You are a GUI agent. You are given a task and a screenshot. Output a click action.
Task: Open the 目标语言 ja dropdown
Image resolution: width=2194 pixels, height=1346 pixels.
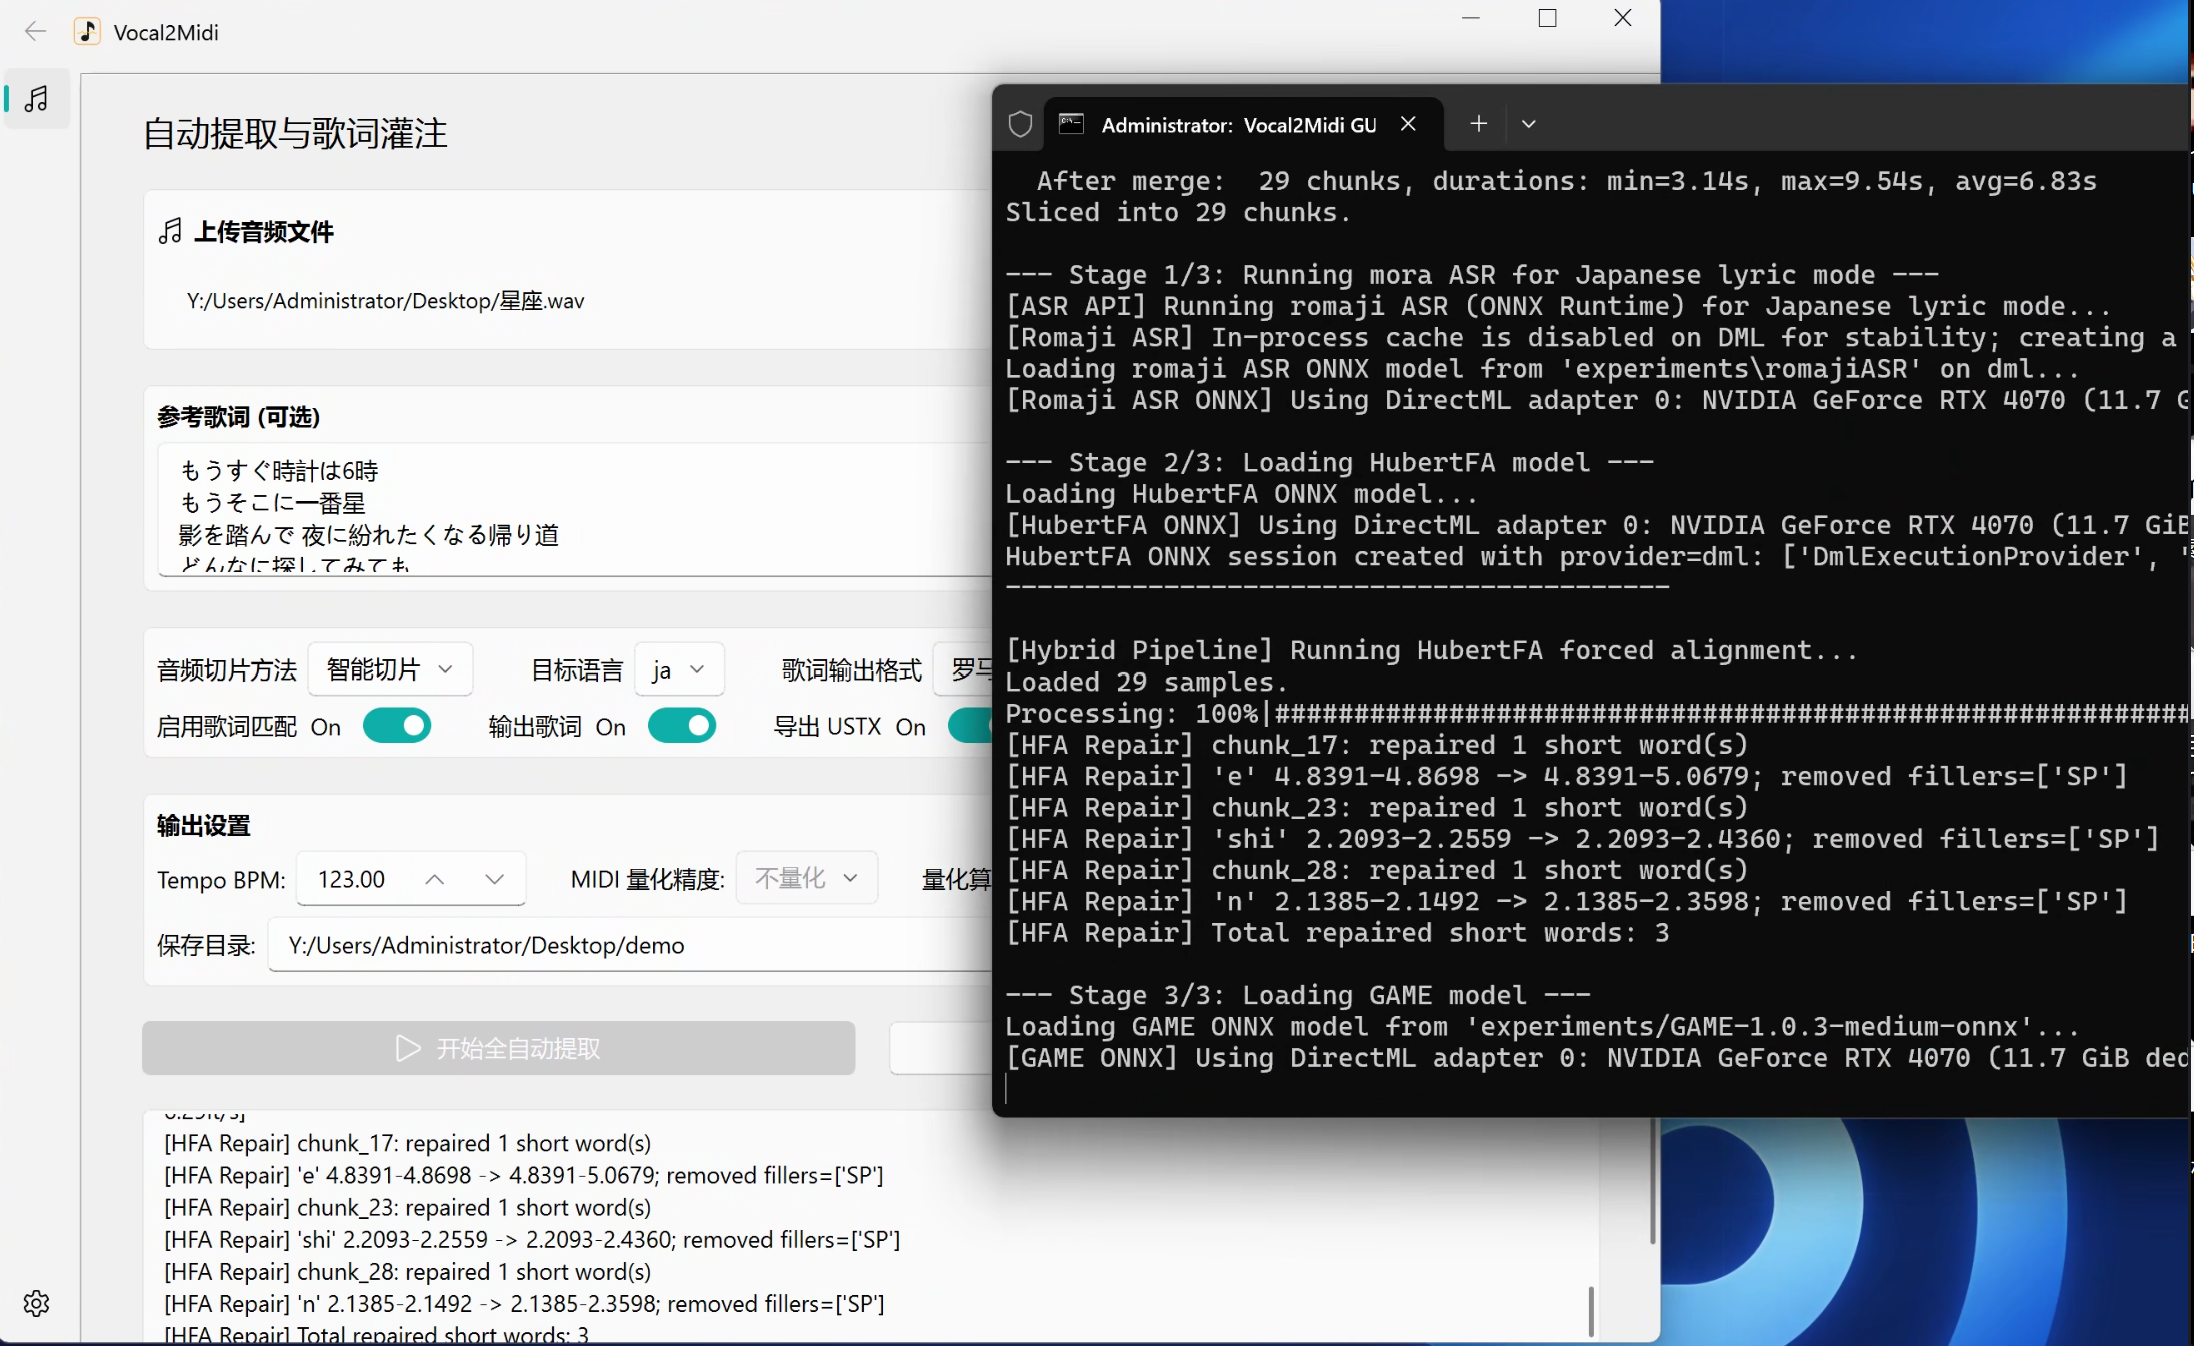679,669
